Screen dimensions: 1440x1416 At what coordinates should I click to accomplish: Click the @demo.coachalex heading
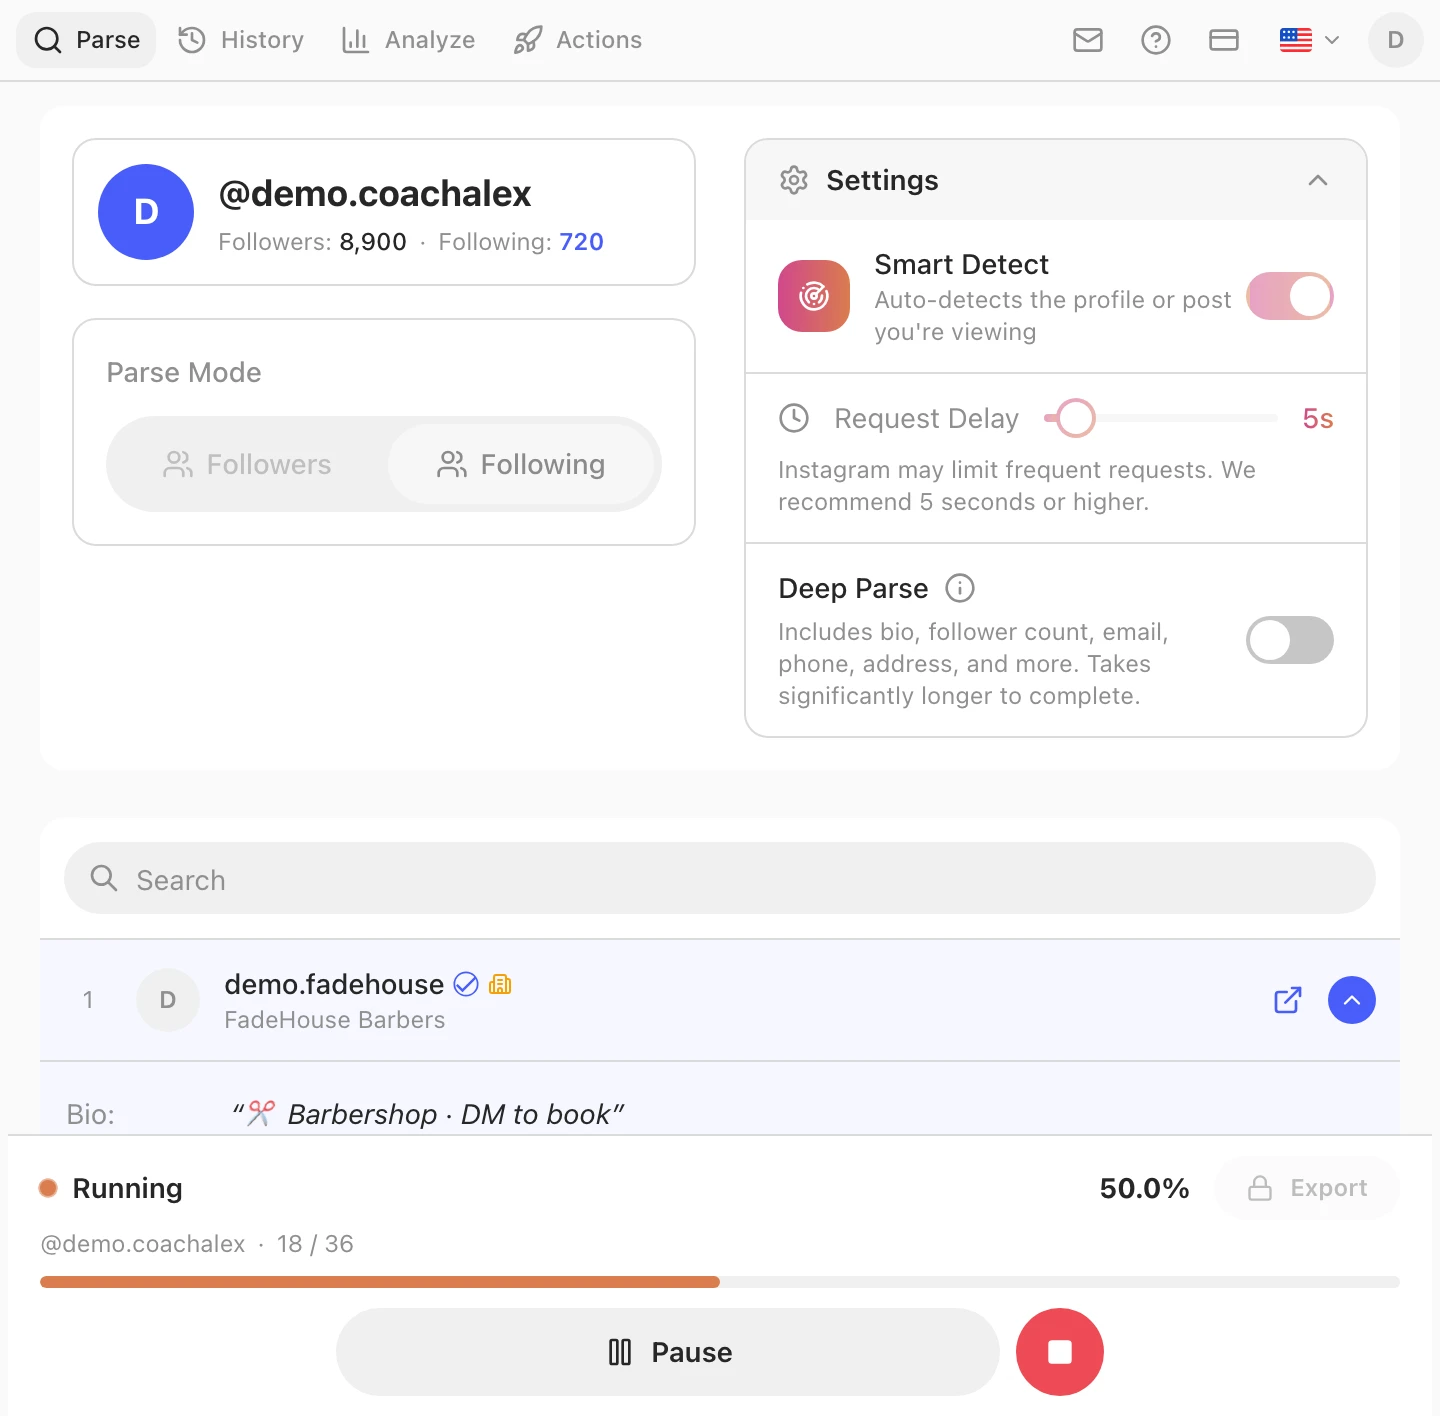point(375,193)
